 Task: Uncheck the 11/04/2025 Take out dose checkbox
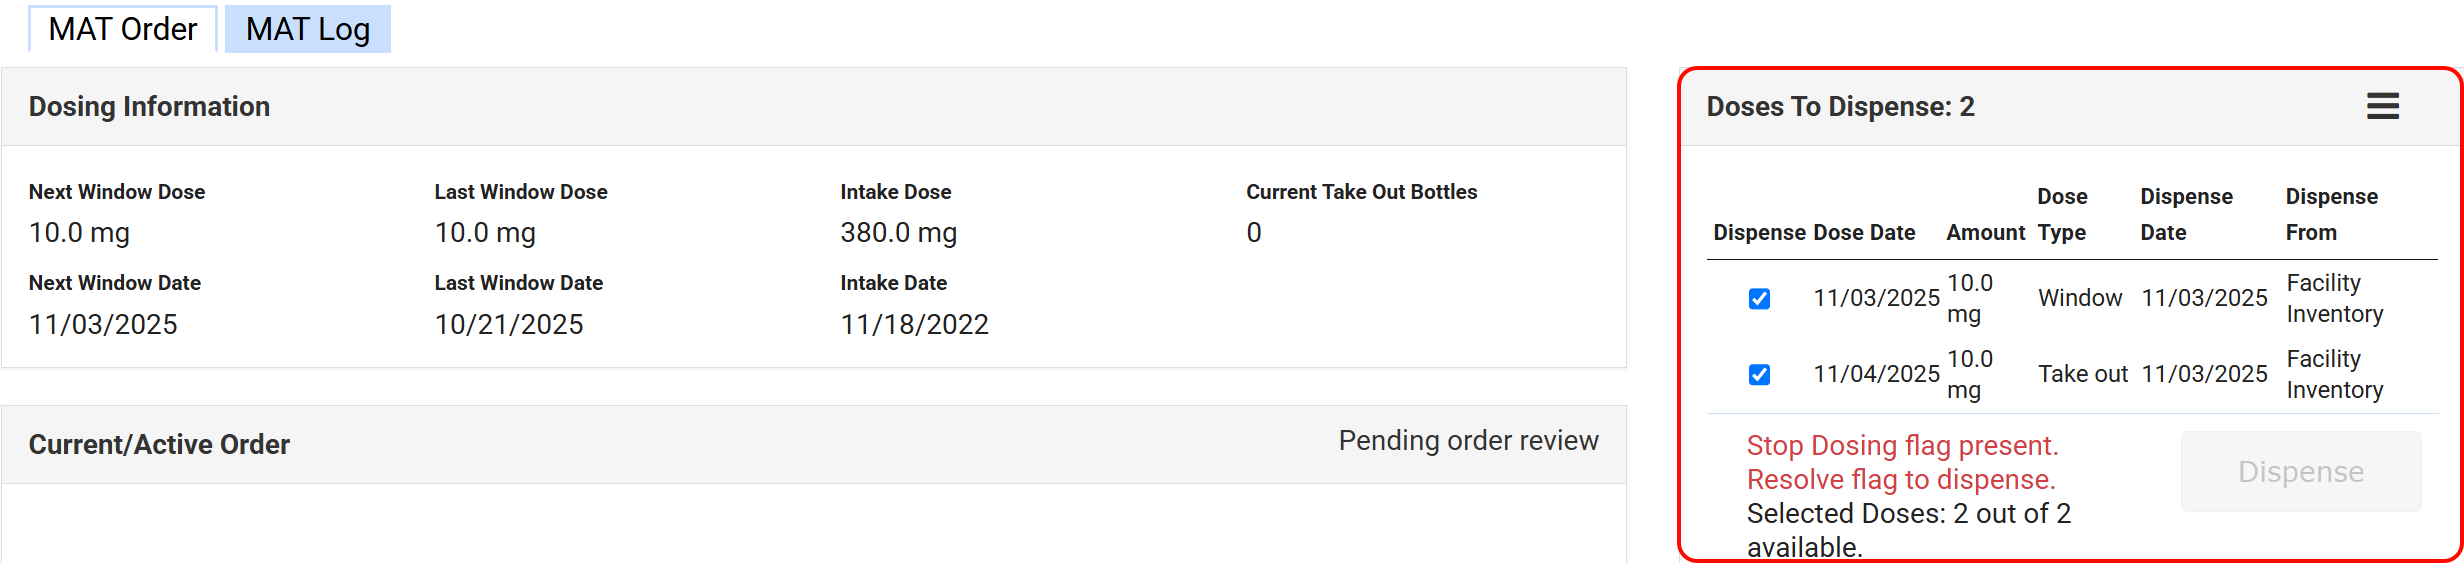1759,375
